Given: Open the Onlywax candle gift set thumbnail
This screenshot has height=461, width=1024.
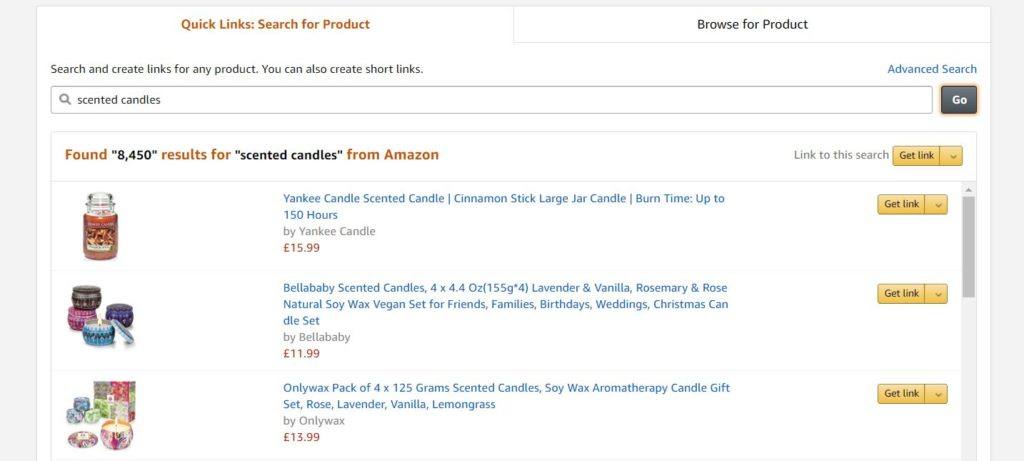Looking at the screenshot, I should (101, 414).
